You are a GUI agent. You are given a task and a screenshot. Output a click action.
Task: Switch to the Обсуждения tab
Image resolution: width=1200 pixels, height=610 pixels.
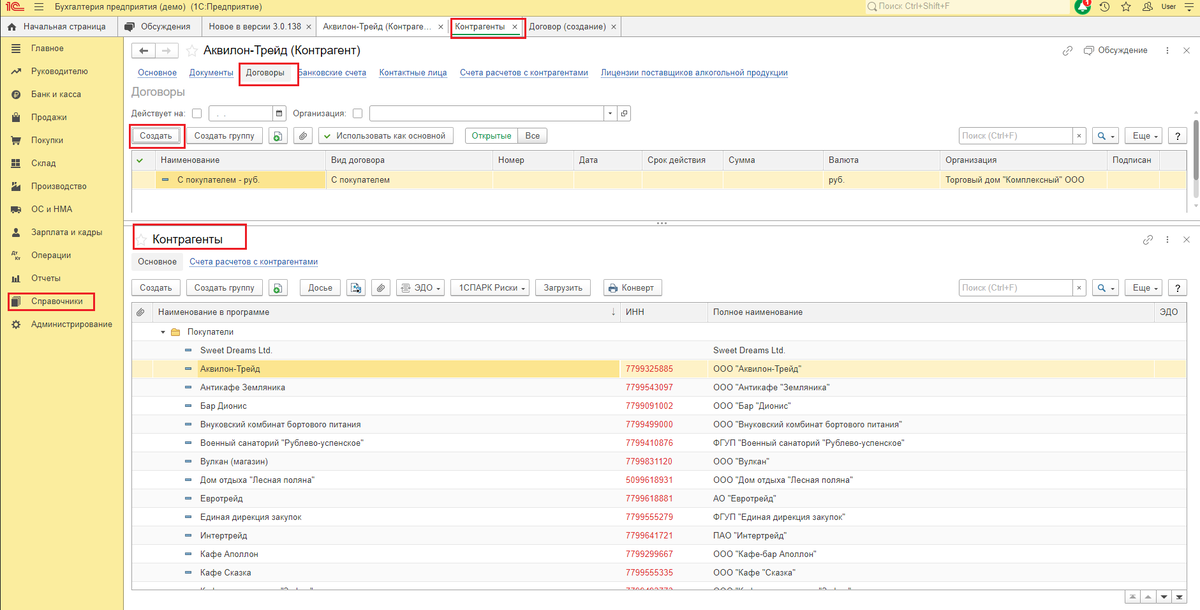point(158,26)
